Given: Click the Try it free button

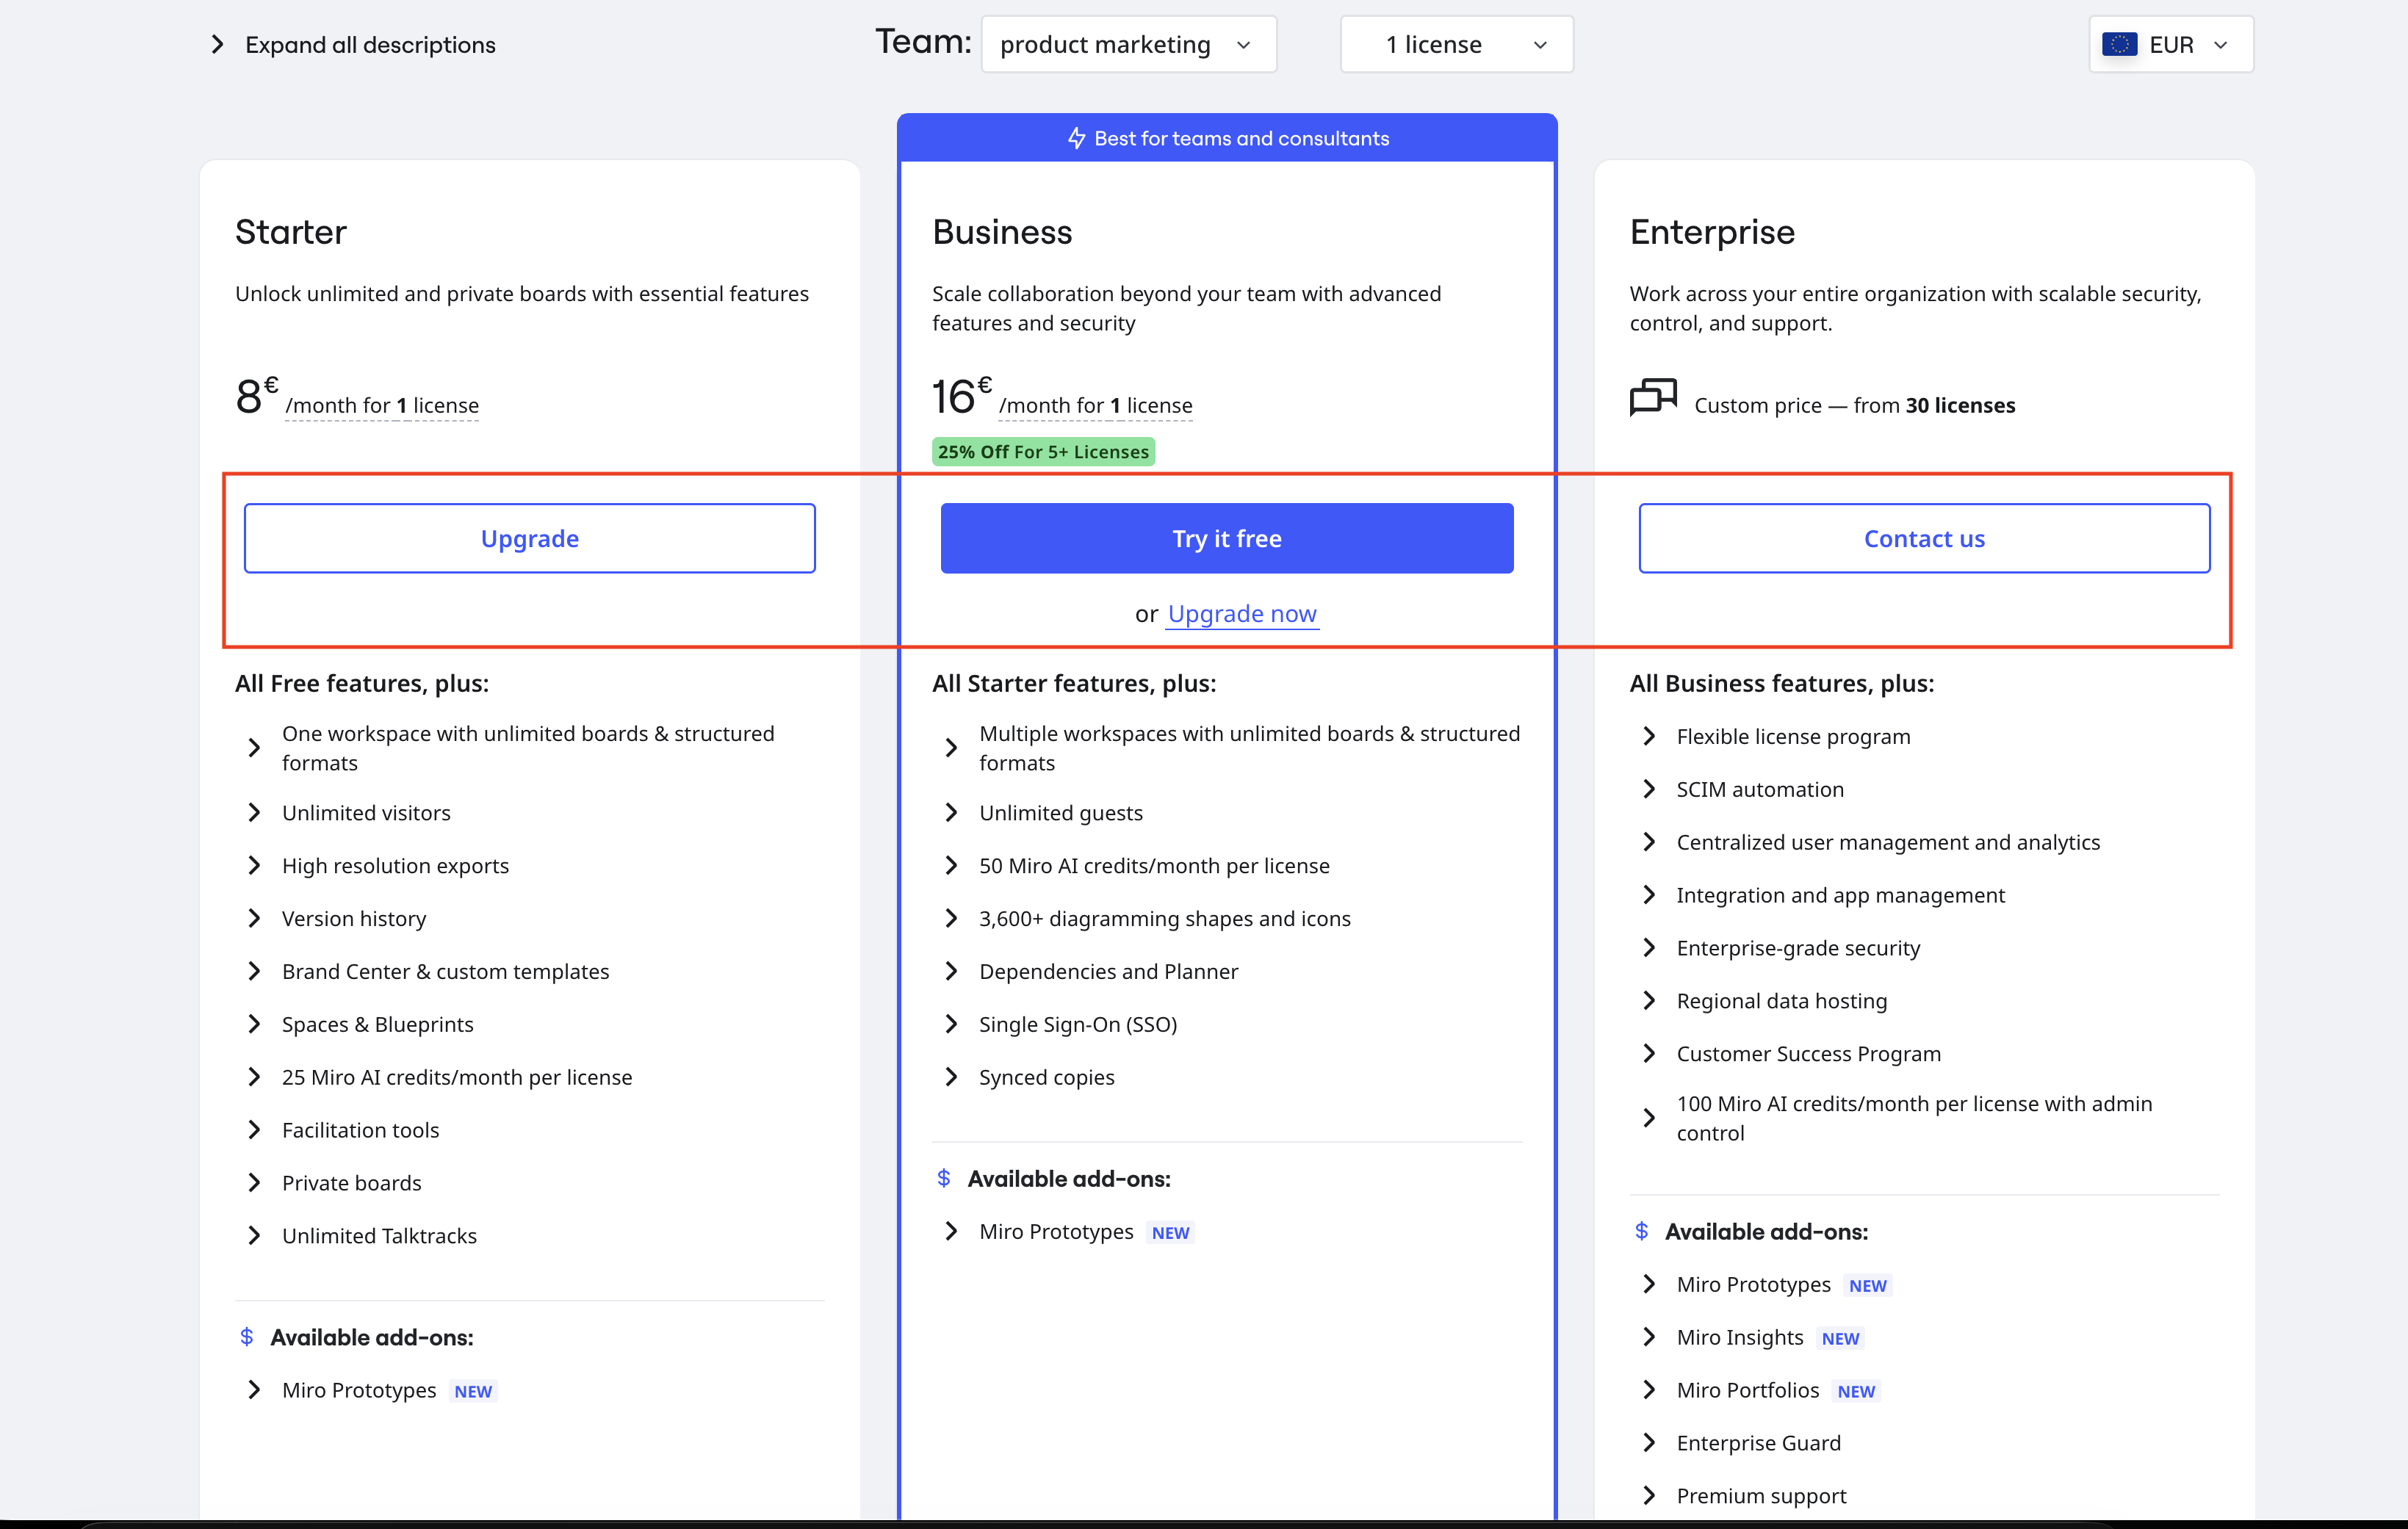Looking at the screenshot, I should point(1226,538).
